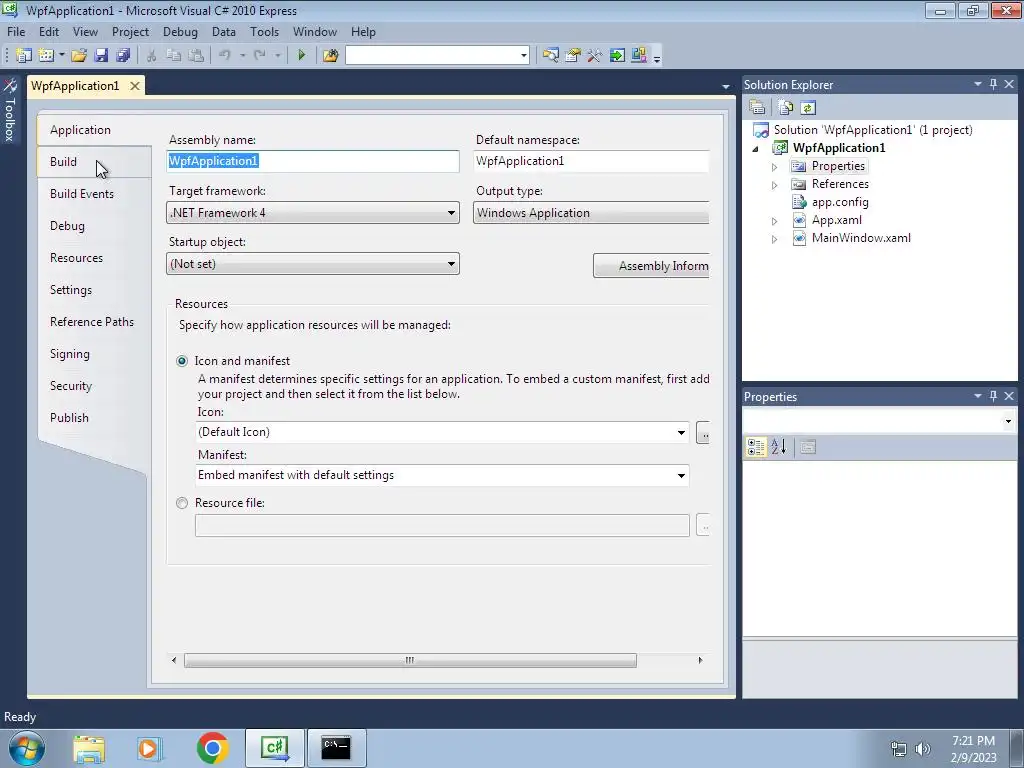The image size is (1024, 768).
Task: Start debugging with the green play icon
Action: tap(302, 56)
